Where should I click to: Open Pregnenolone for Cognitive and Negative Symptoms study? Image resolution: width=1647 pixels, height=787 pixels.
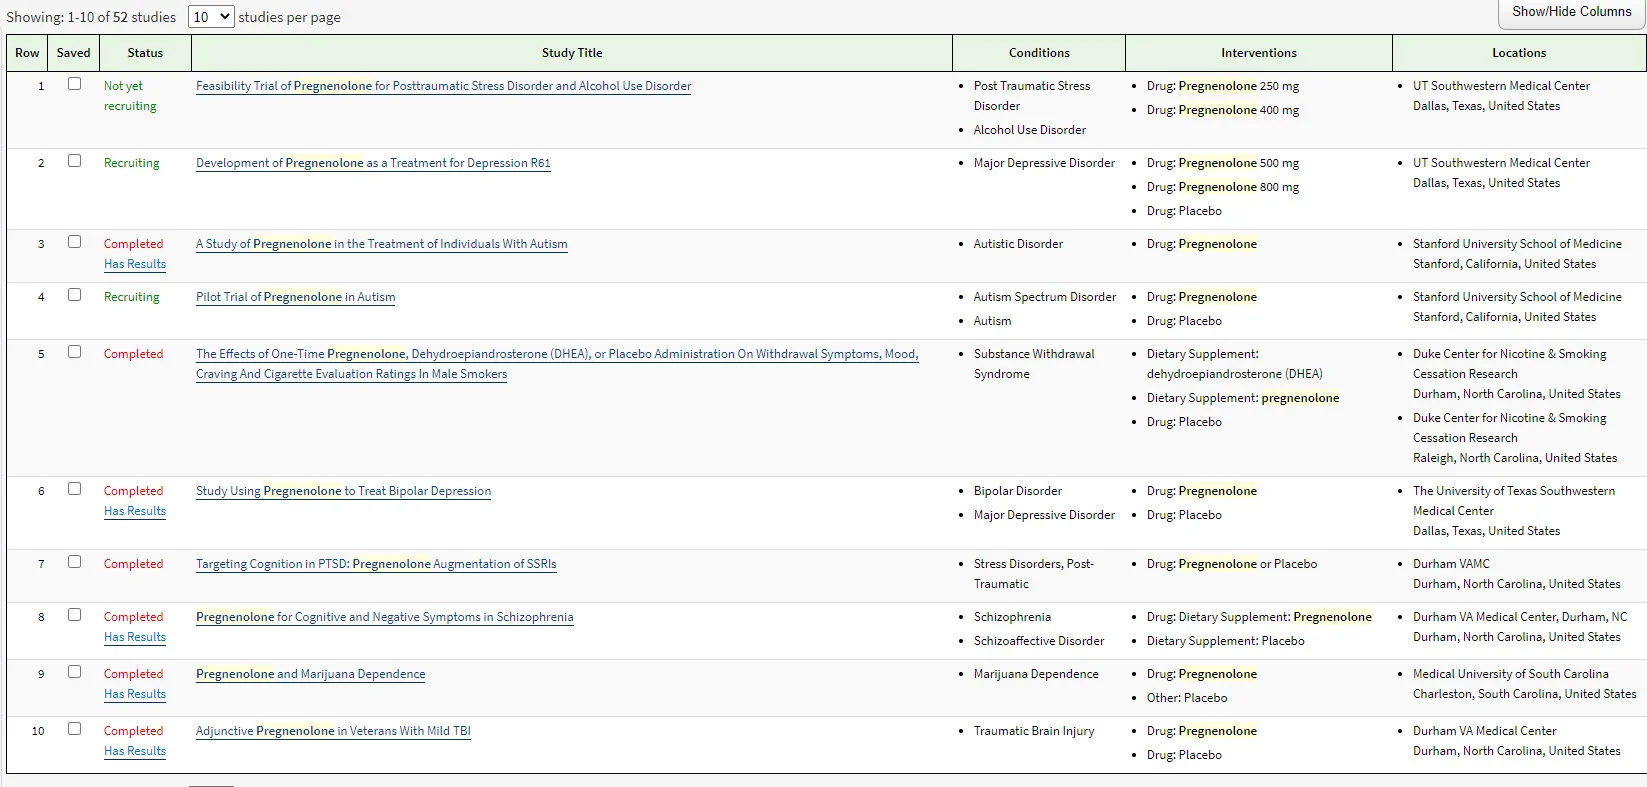coord(385,617)
